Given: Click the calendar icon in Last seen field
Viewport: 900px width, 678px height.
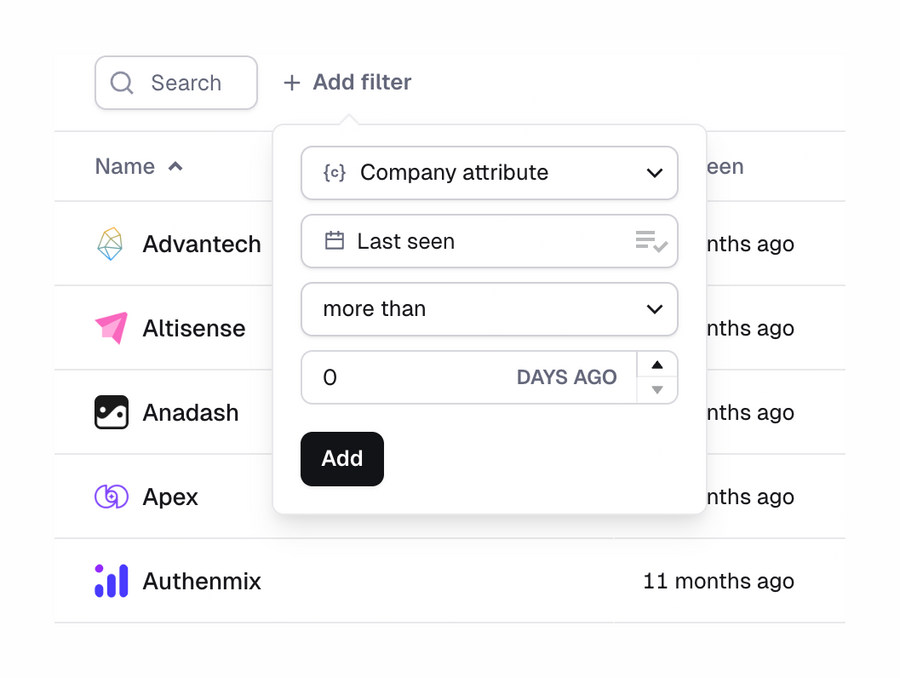Looking at the screenshot, I should [x=335, y=241].
